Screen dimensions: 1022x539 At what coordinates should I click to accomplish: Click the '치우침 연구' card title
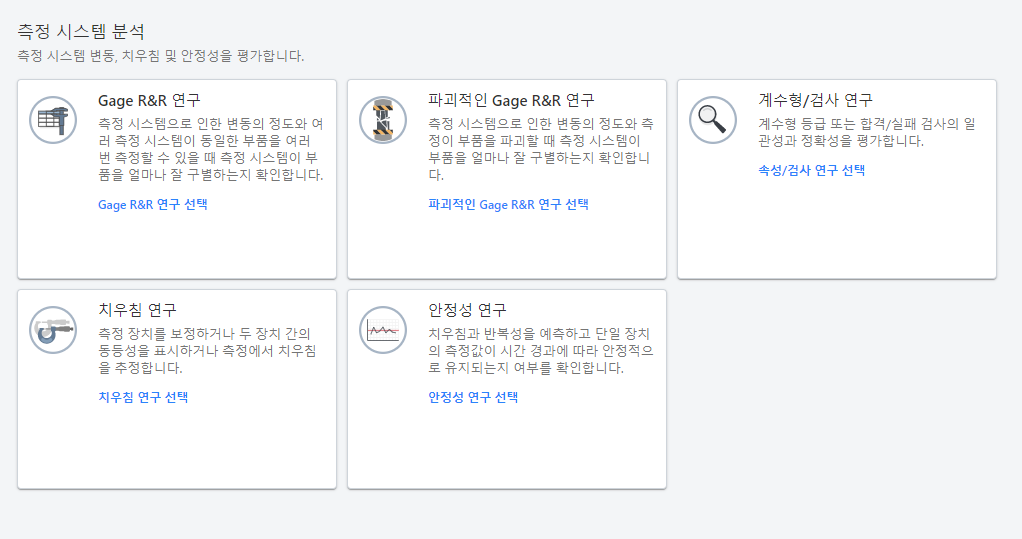(137, 310)
